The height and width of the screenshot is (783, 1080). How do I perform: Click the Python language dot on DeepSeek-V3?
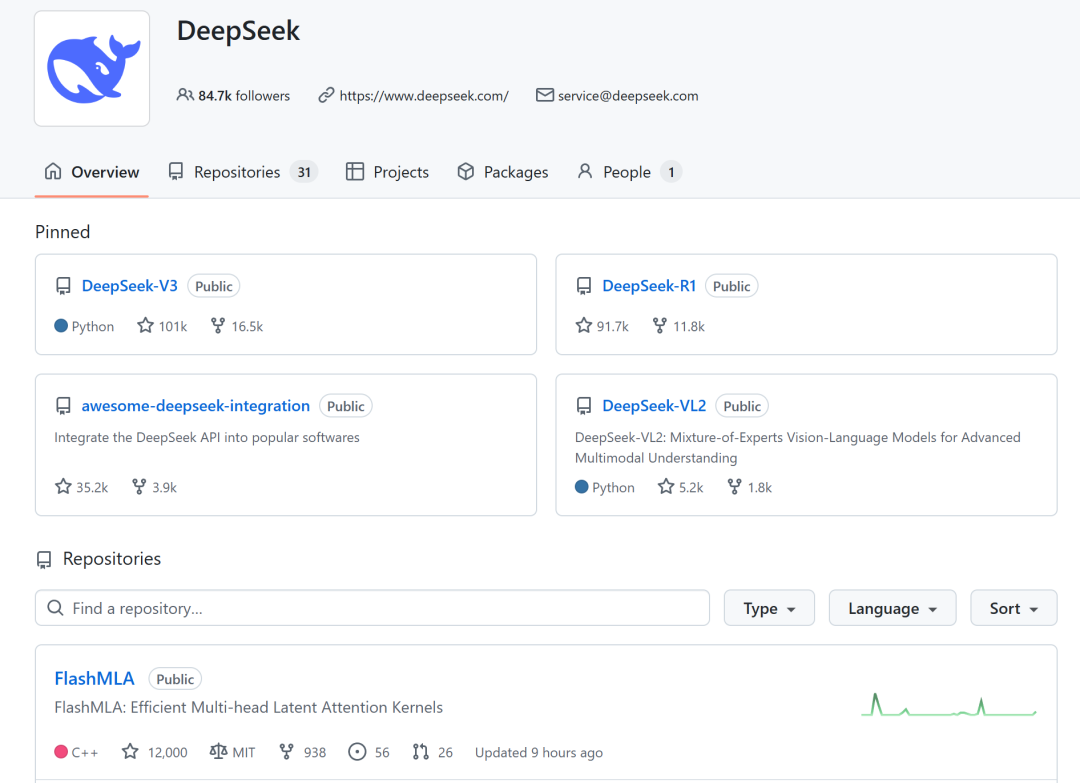[61, 325]
